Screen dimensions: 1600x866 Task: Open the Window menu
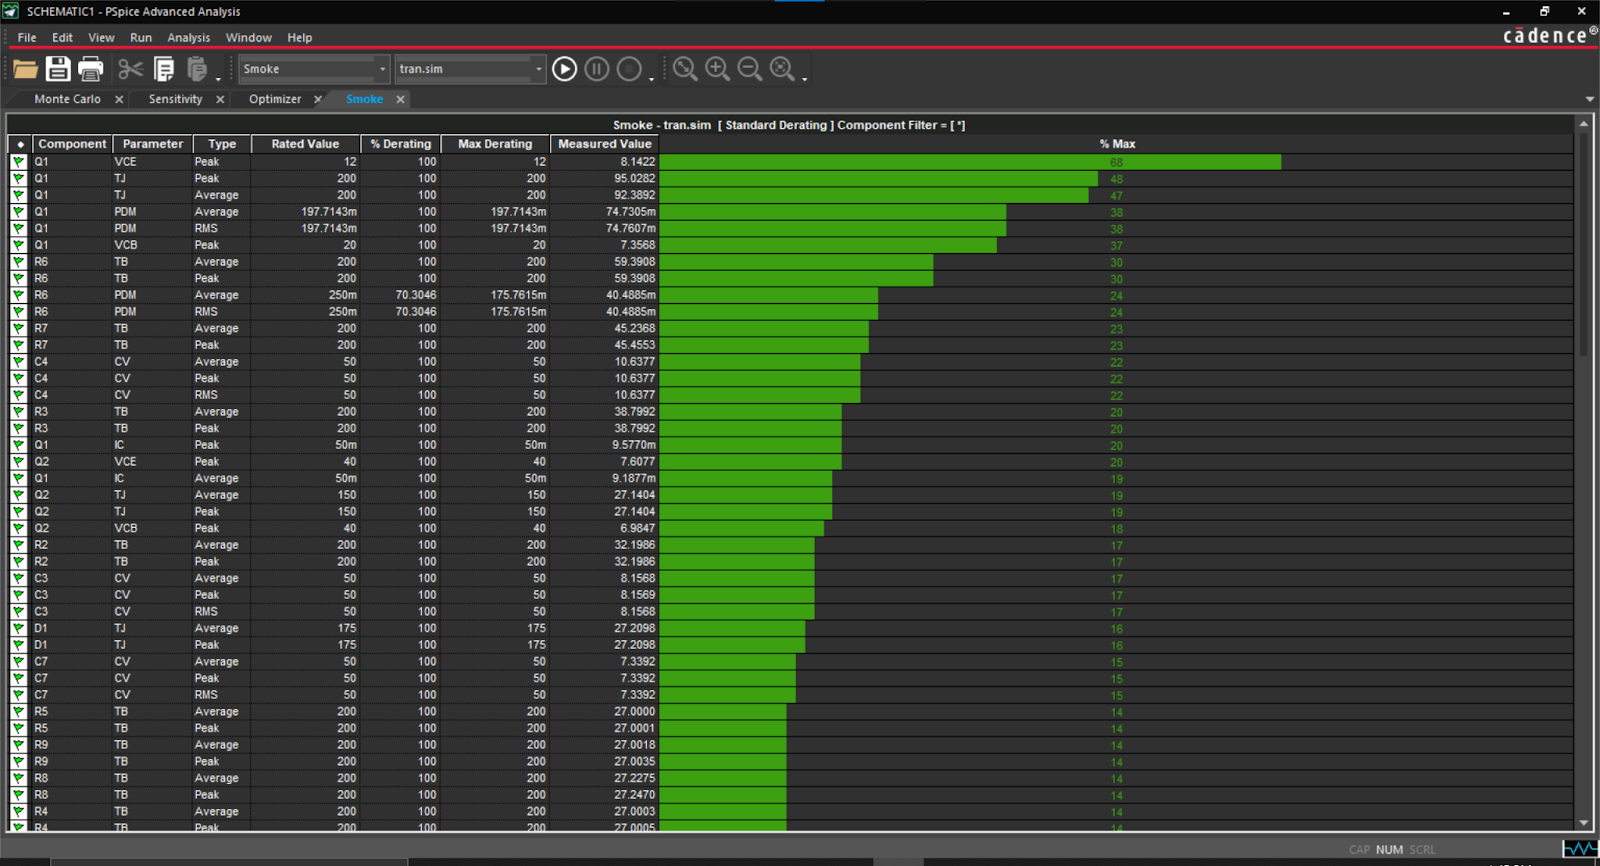point(249,38)
